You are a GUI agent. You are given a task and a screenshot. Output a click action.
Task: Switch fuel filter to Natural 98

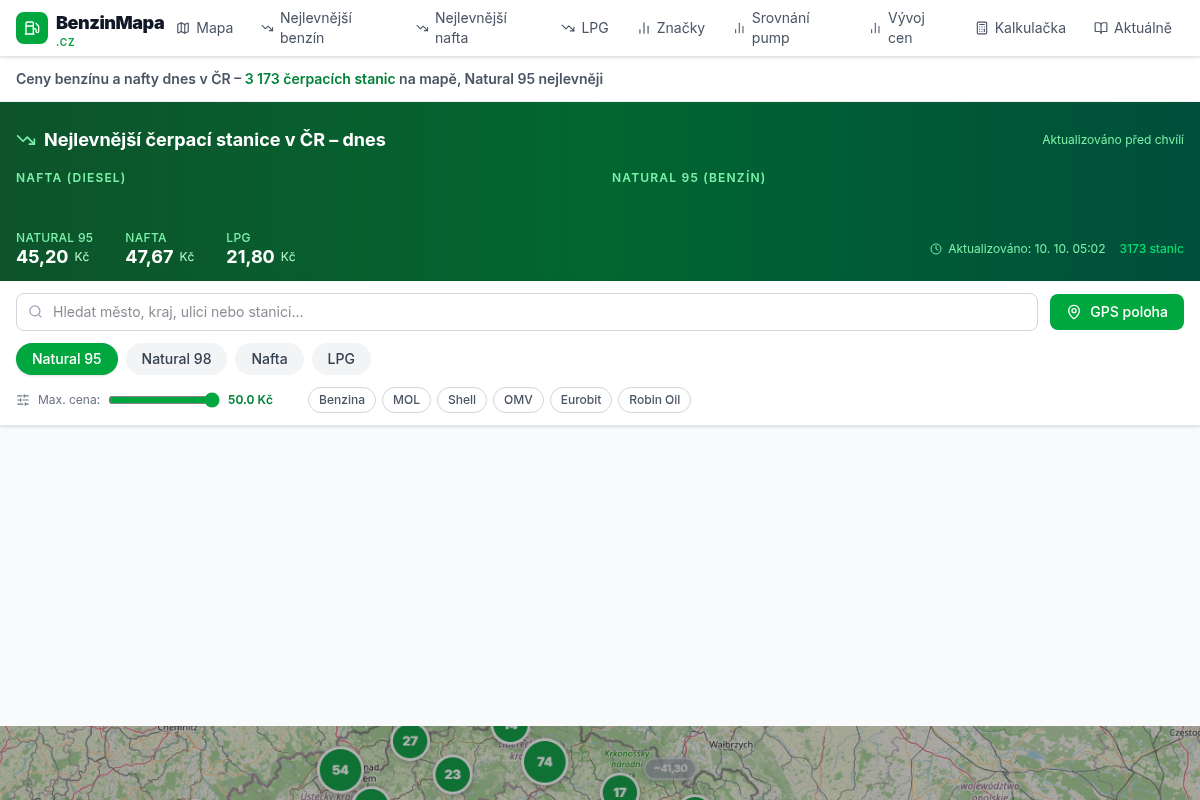pyautogui.click(x=176, y=359)
